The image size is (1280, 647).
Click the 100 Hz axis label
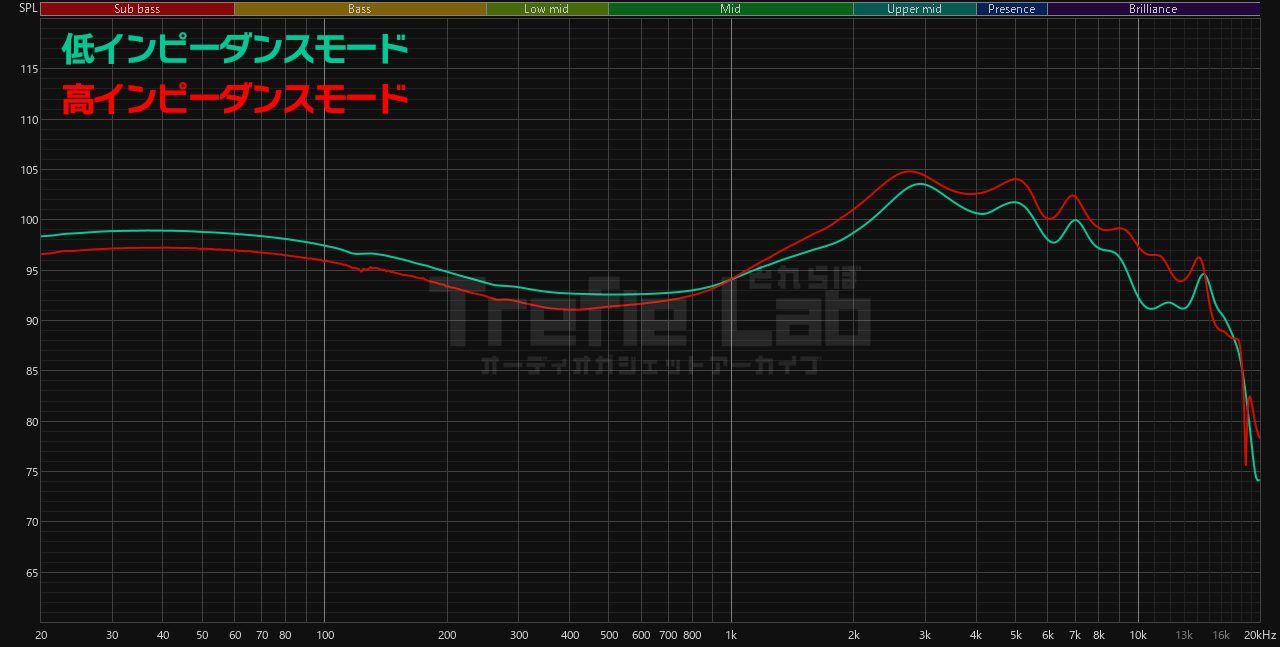coord(324,635)
